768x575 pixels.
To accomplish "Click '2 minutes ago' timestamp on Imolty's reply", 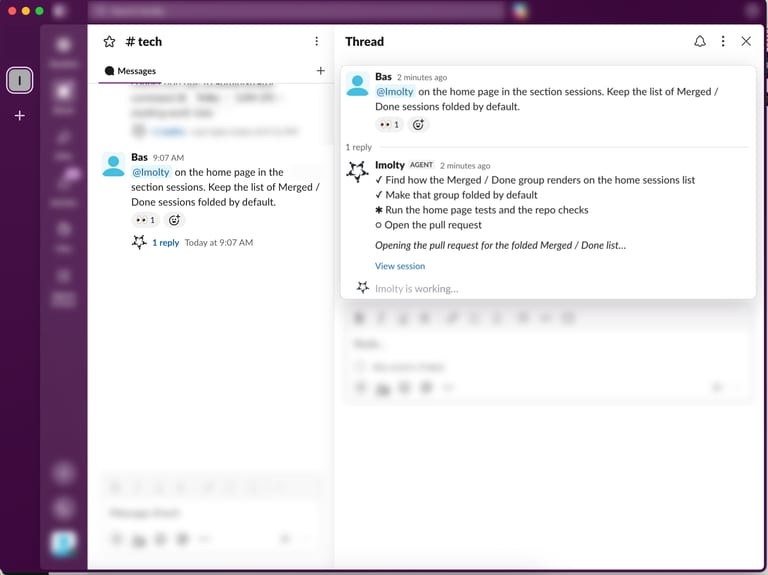I will tap(465, 166).
